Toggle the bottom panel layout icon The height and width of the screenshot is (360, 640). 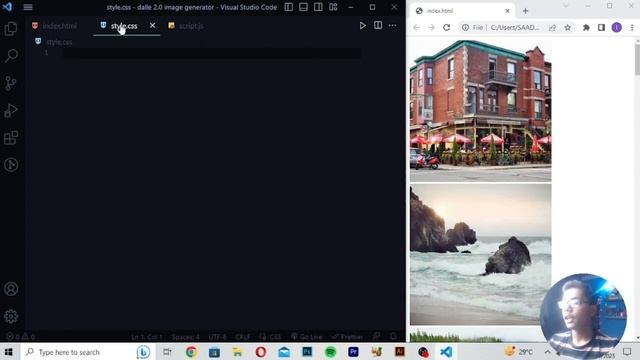303,7
